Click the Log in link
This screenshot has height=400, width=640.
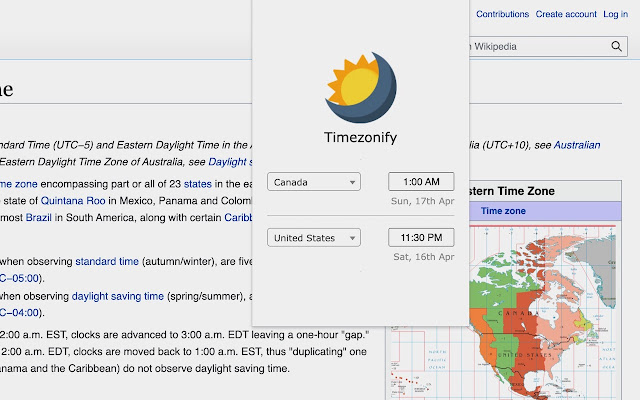click(x=616, y=14)
